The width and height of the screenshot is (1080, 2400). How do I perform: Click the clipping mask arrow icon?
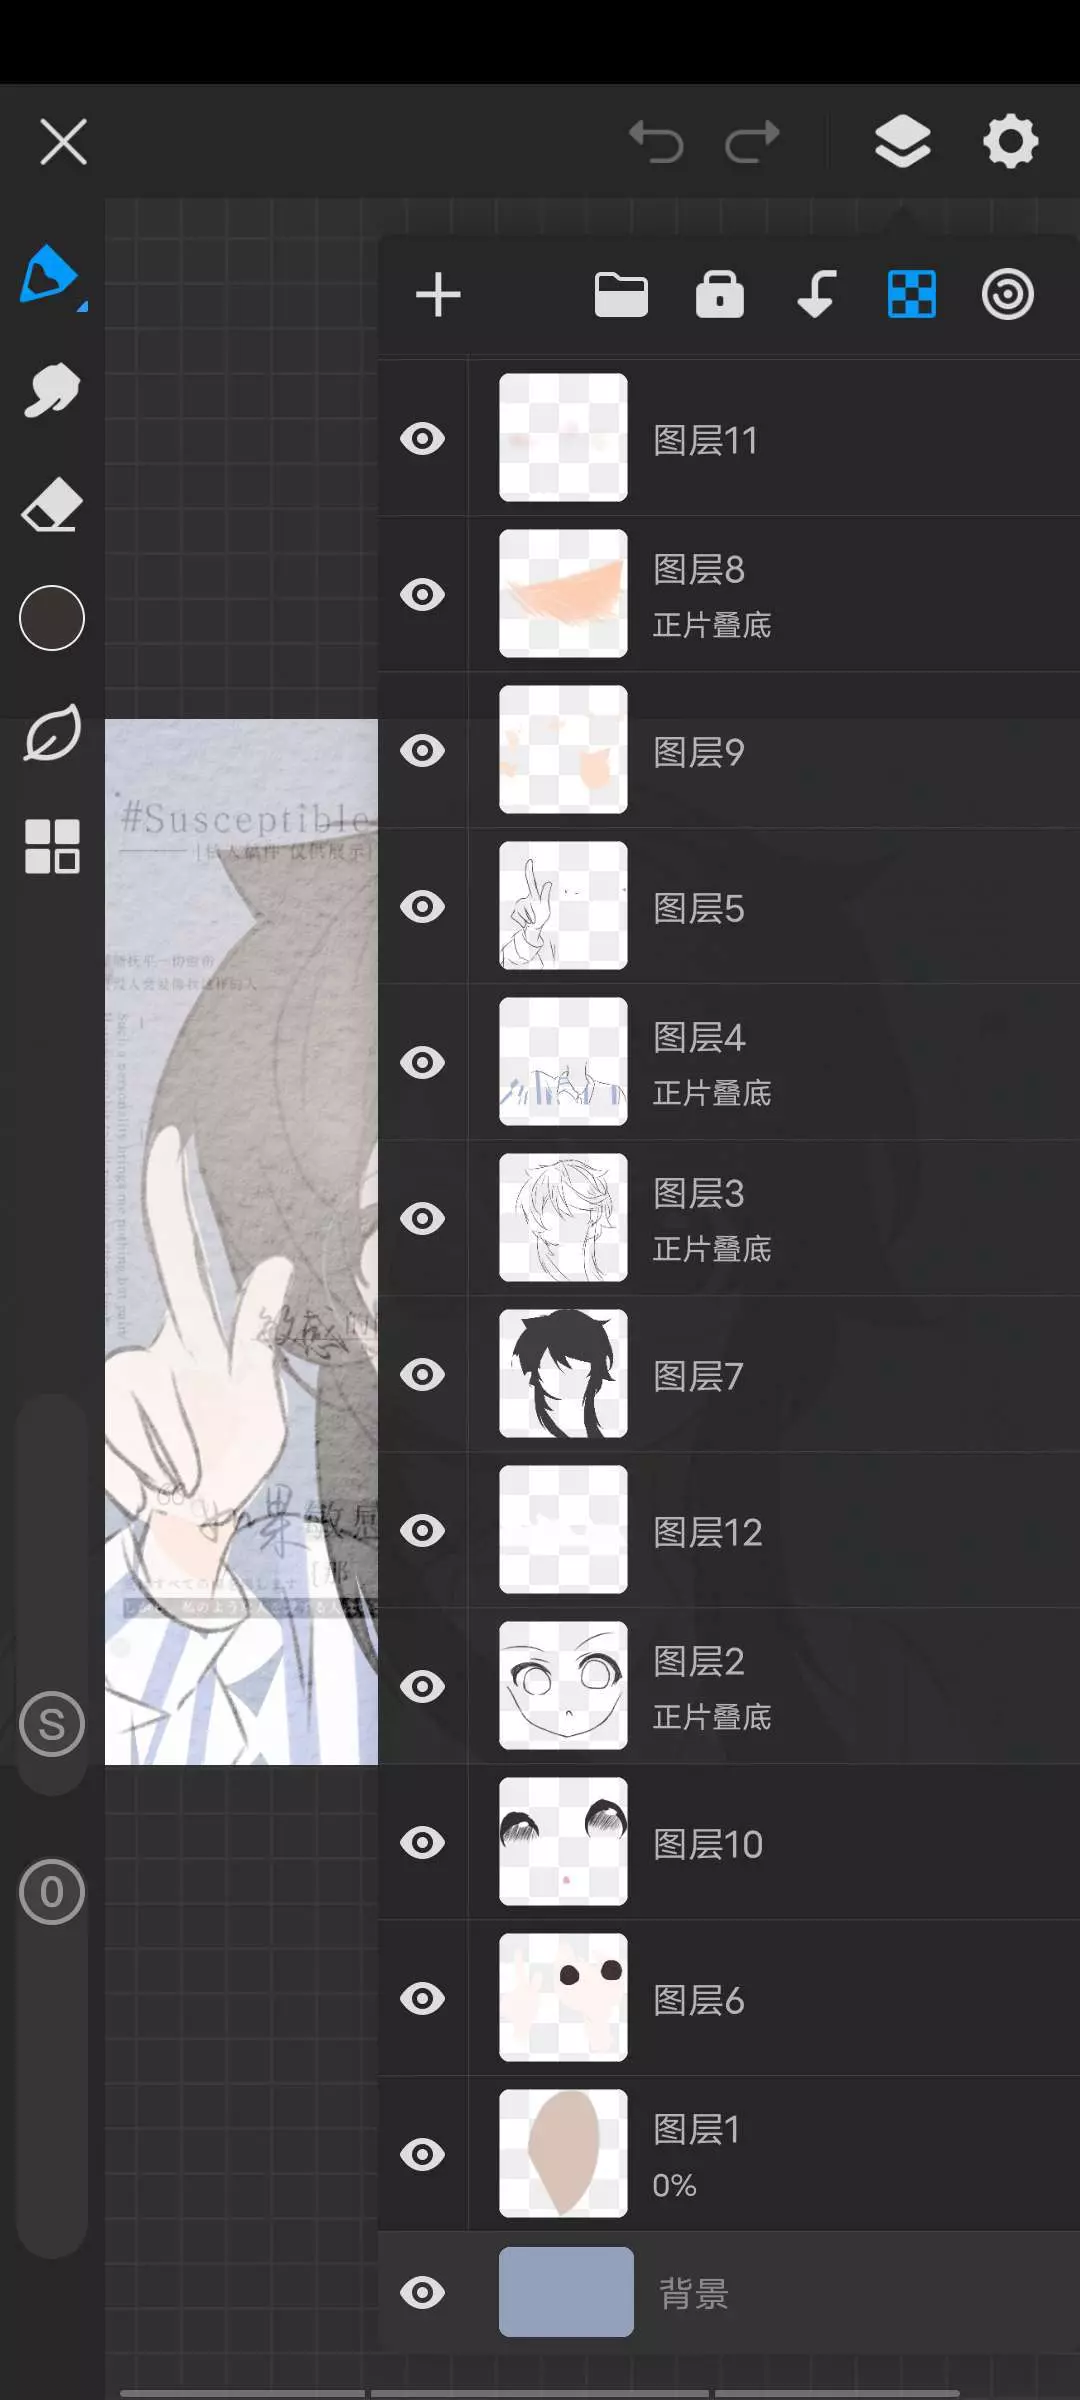pos(816,295)
